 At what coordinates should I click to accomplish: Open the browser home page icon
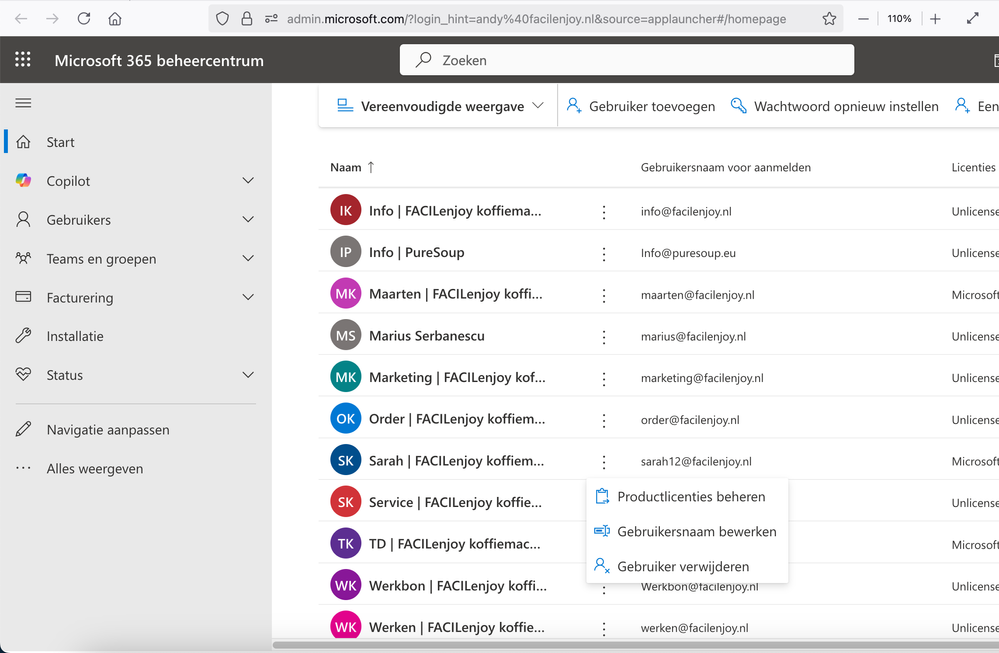click(115, 19)
